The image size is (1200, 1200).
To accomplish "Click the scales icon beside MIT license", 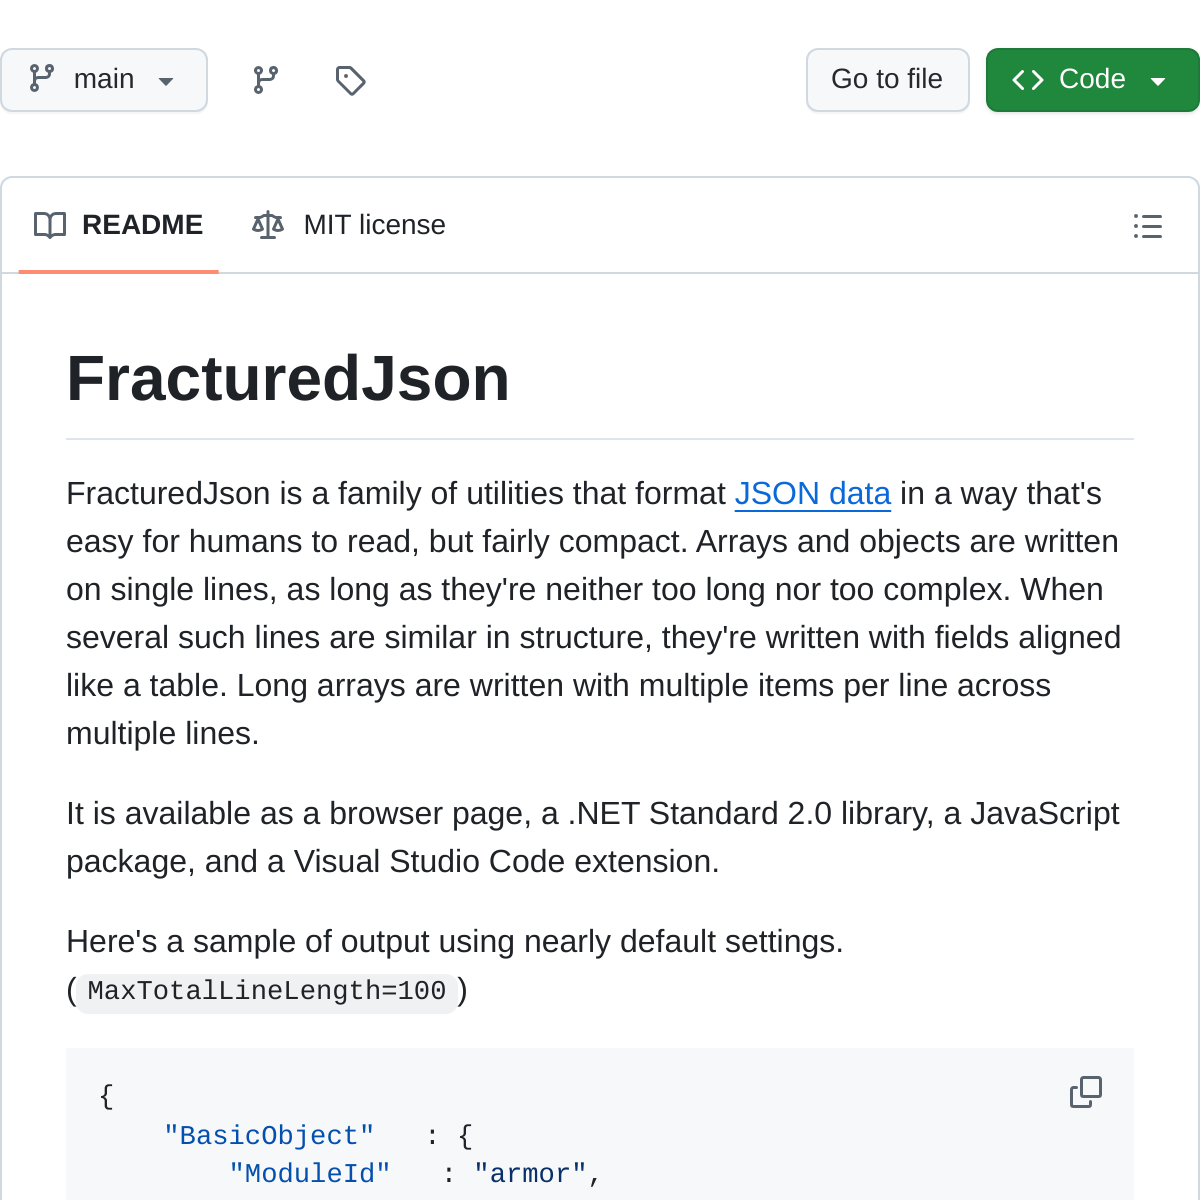I will [267, 225].
